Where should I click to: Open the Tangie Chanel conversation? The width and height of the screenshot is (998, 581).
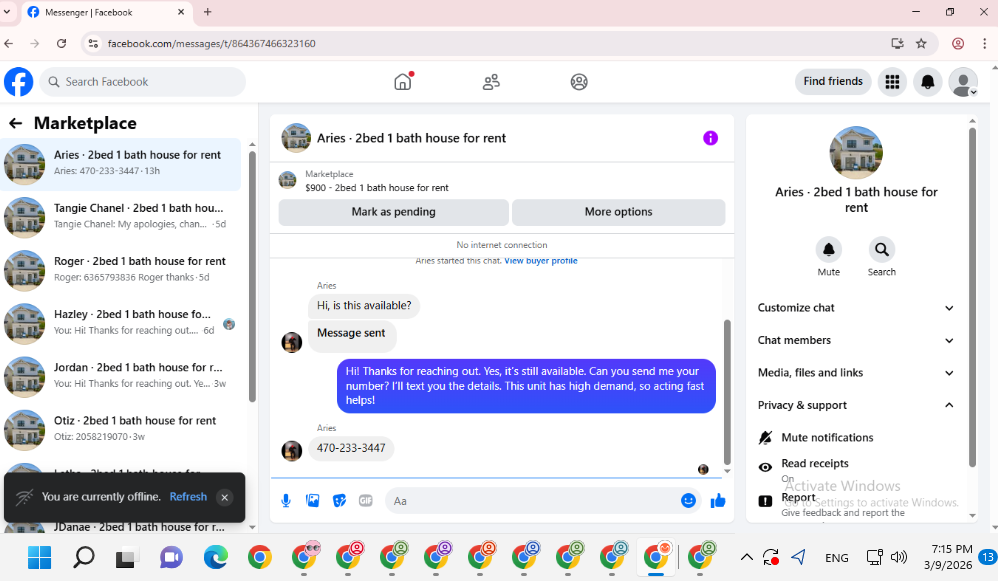pos(121,217)
